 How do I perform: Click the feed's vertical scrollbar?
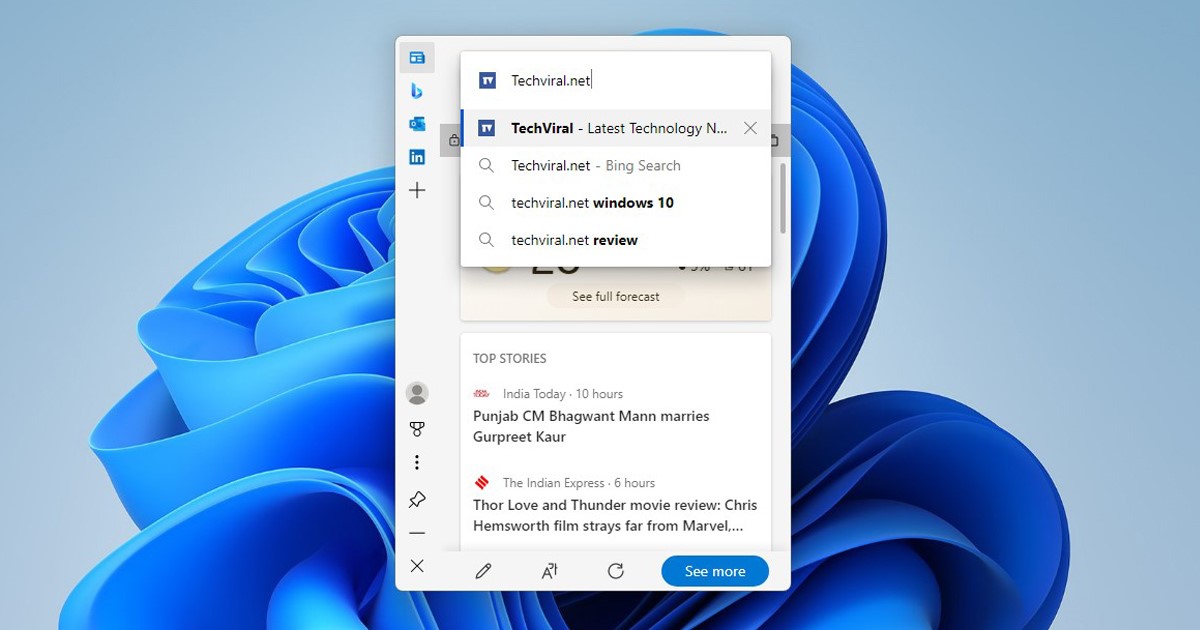tap(783, 198)
